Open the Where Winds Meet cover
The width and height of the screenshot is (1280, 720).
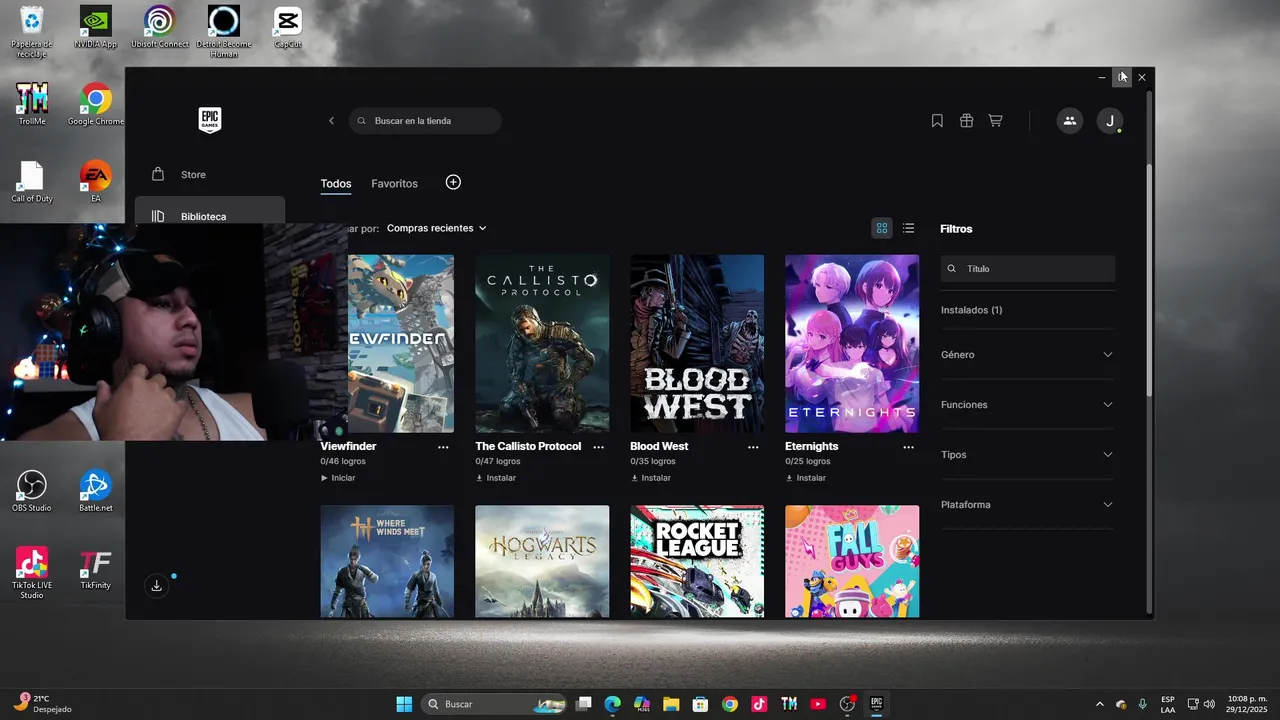coord(387,561)
